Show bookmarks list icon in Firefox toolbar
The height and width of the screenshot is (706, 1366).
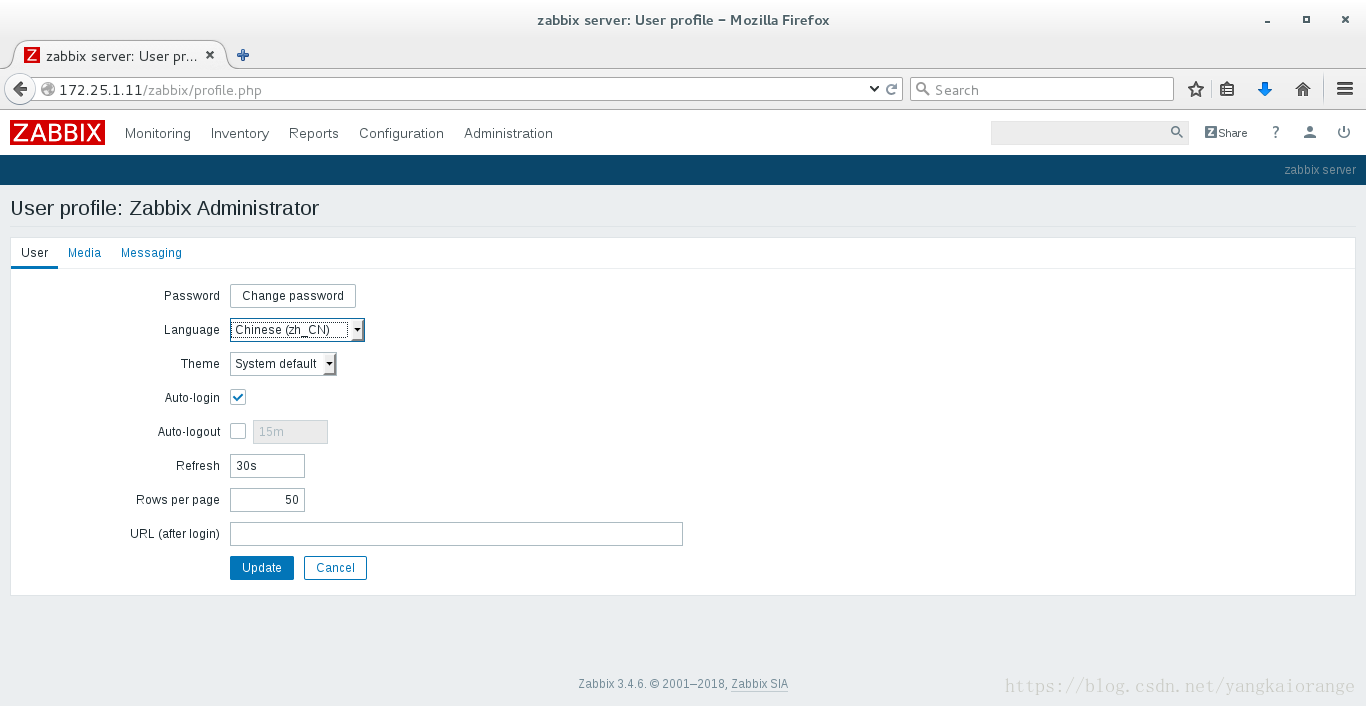[1227, 89]
